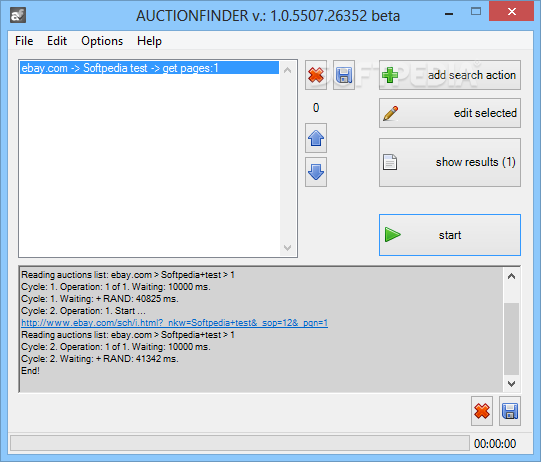This screenshot has height=462, width=541.
Task: Open the Edit menu
Action: (x=57, y=41)
